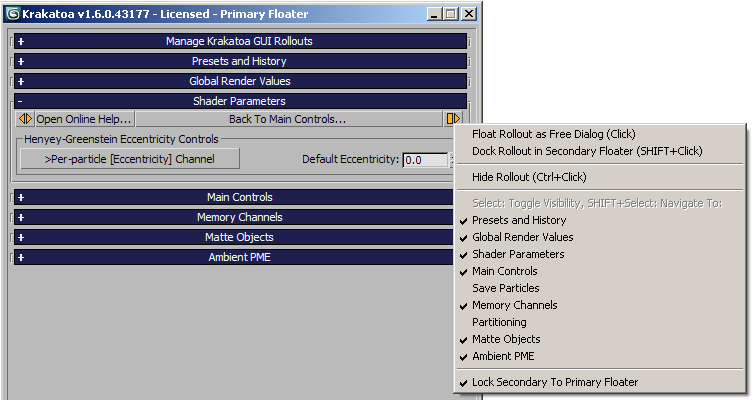This screenshot has width=753, height=400.
Task: Expand Main Controls rollout
Action: pyautogui.click(x=234, y=197)
